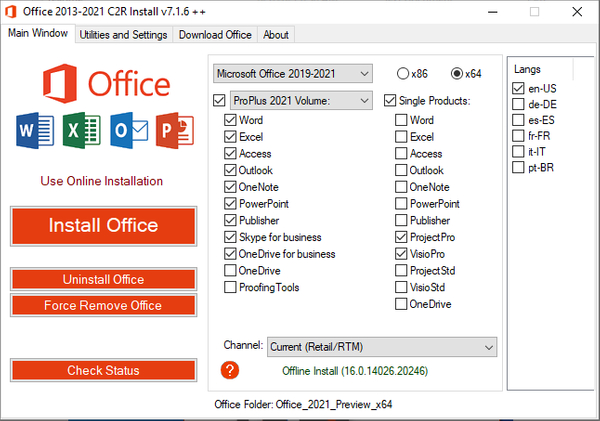The image size is (600, 421).
Task: Switch to Utilities and Settings tab
Action: [123, 34]
